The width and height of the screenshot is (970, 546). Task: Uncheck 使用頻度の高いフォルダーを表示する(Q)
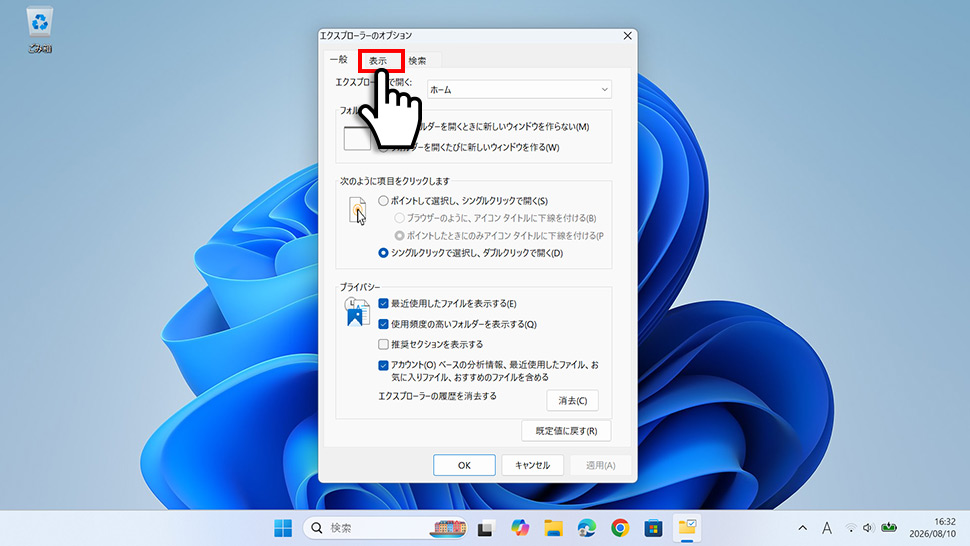click(x=384, y=324)
